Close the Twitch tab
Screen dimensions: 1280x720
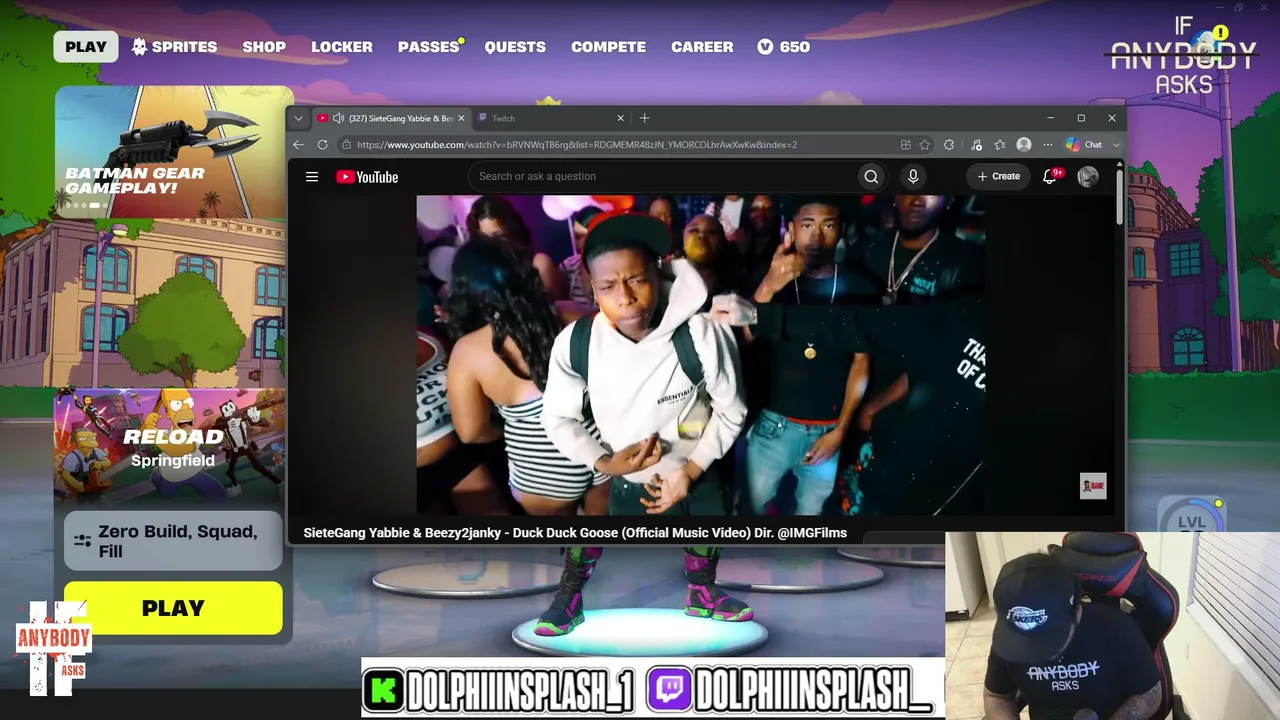pyautogui.click(x=620, y=118)
